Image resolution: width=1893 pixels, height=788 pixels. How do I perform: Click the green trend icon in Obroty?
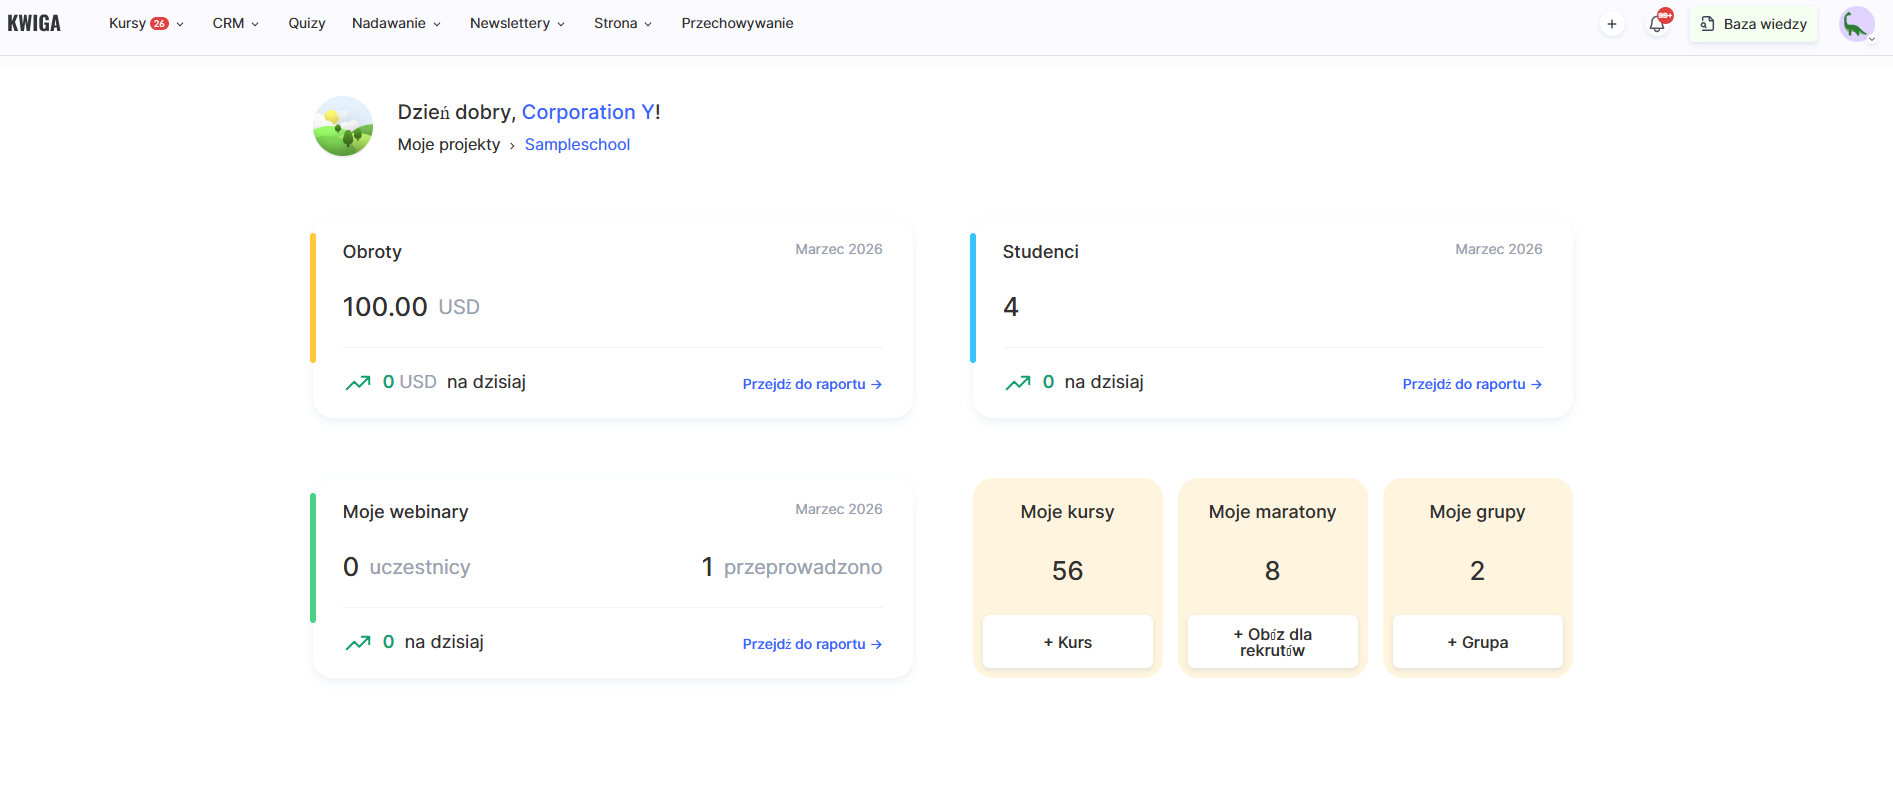point(358,383)
